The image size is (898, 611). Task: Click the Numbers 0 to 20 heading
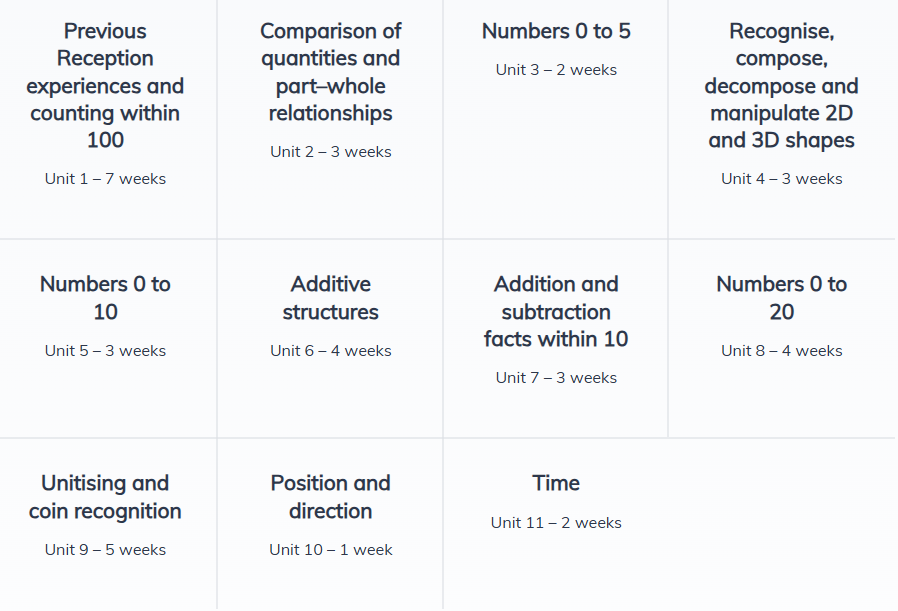pos(781,298)
